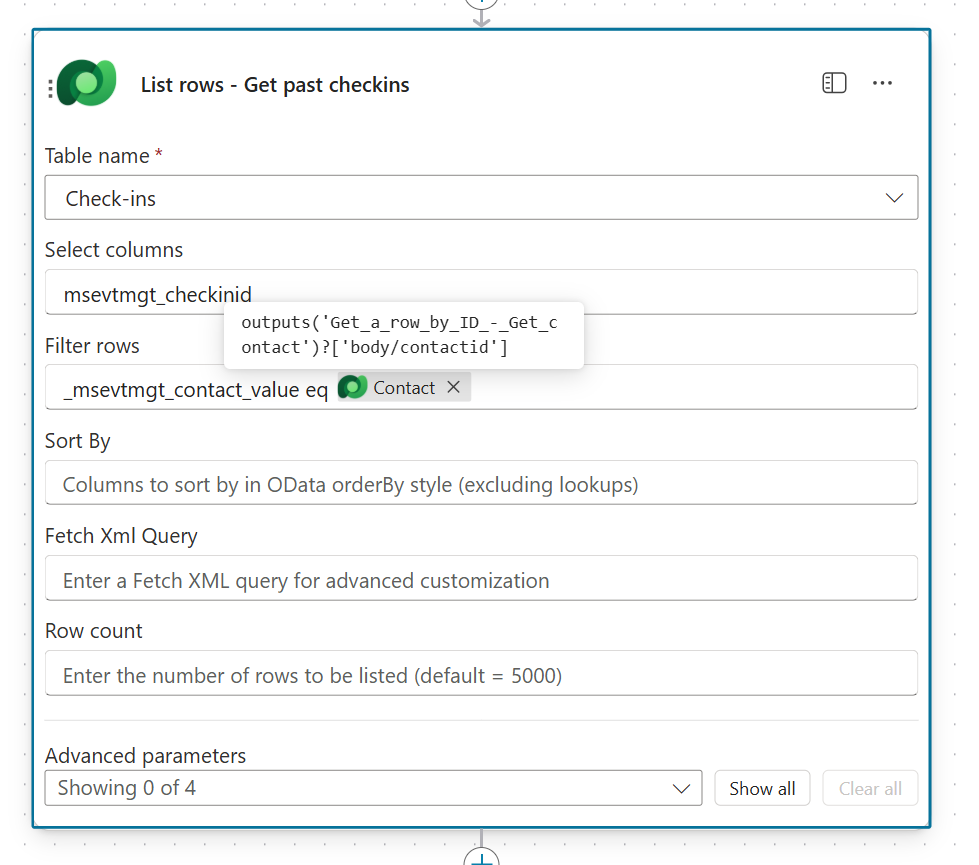Viewport: 979px width, 865px height.
Task: Click the Row count input box
Action: point(481,675)
